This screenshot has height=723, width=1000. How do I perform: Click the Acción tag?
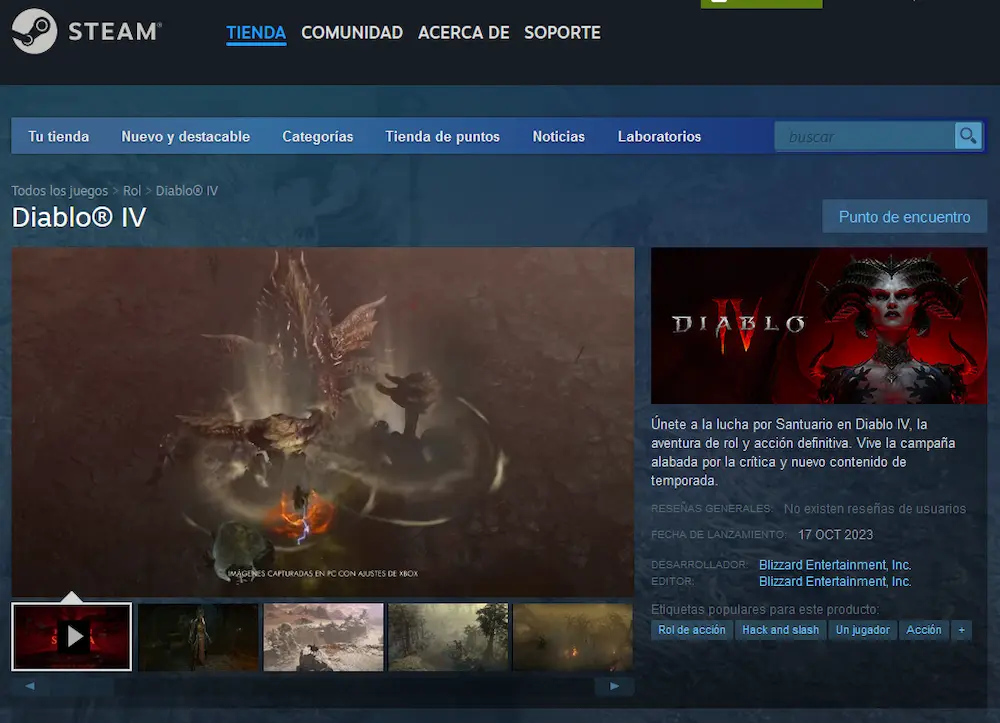[x=924, y=630]
